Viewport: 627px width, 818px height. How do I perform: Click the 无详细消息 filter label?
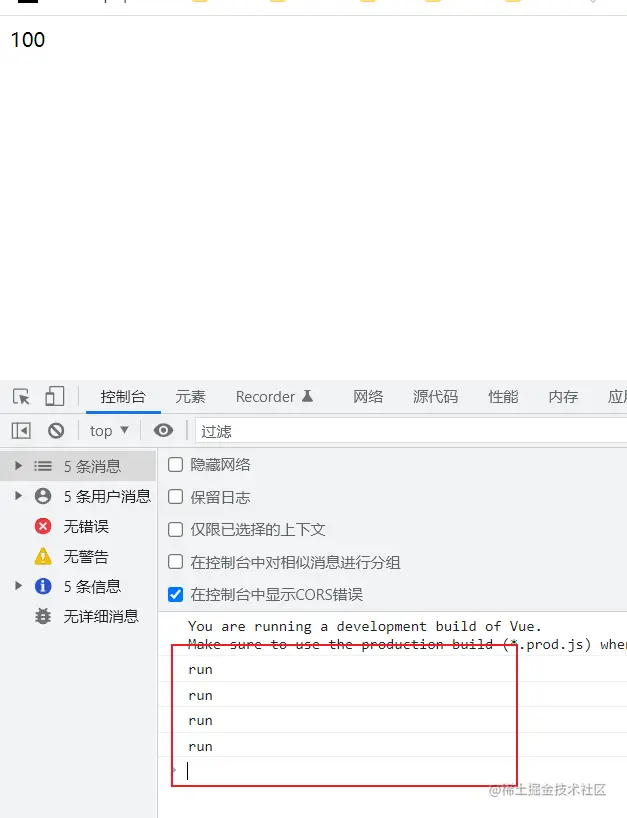[101, 617]
